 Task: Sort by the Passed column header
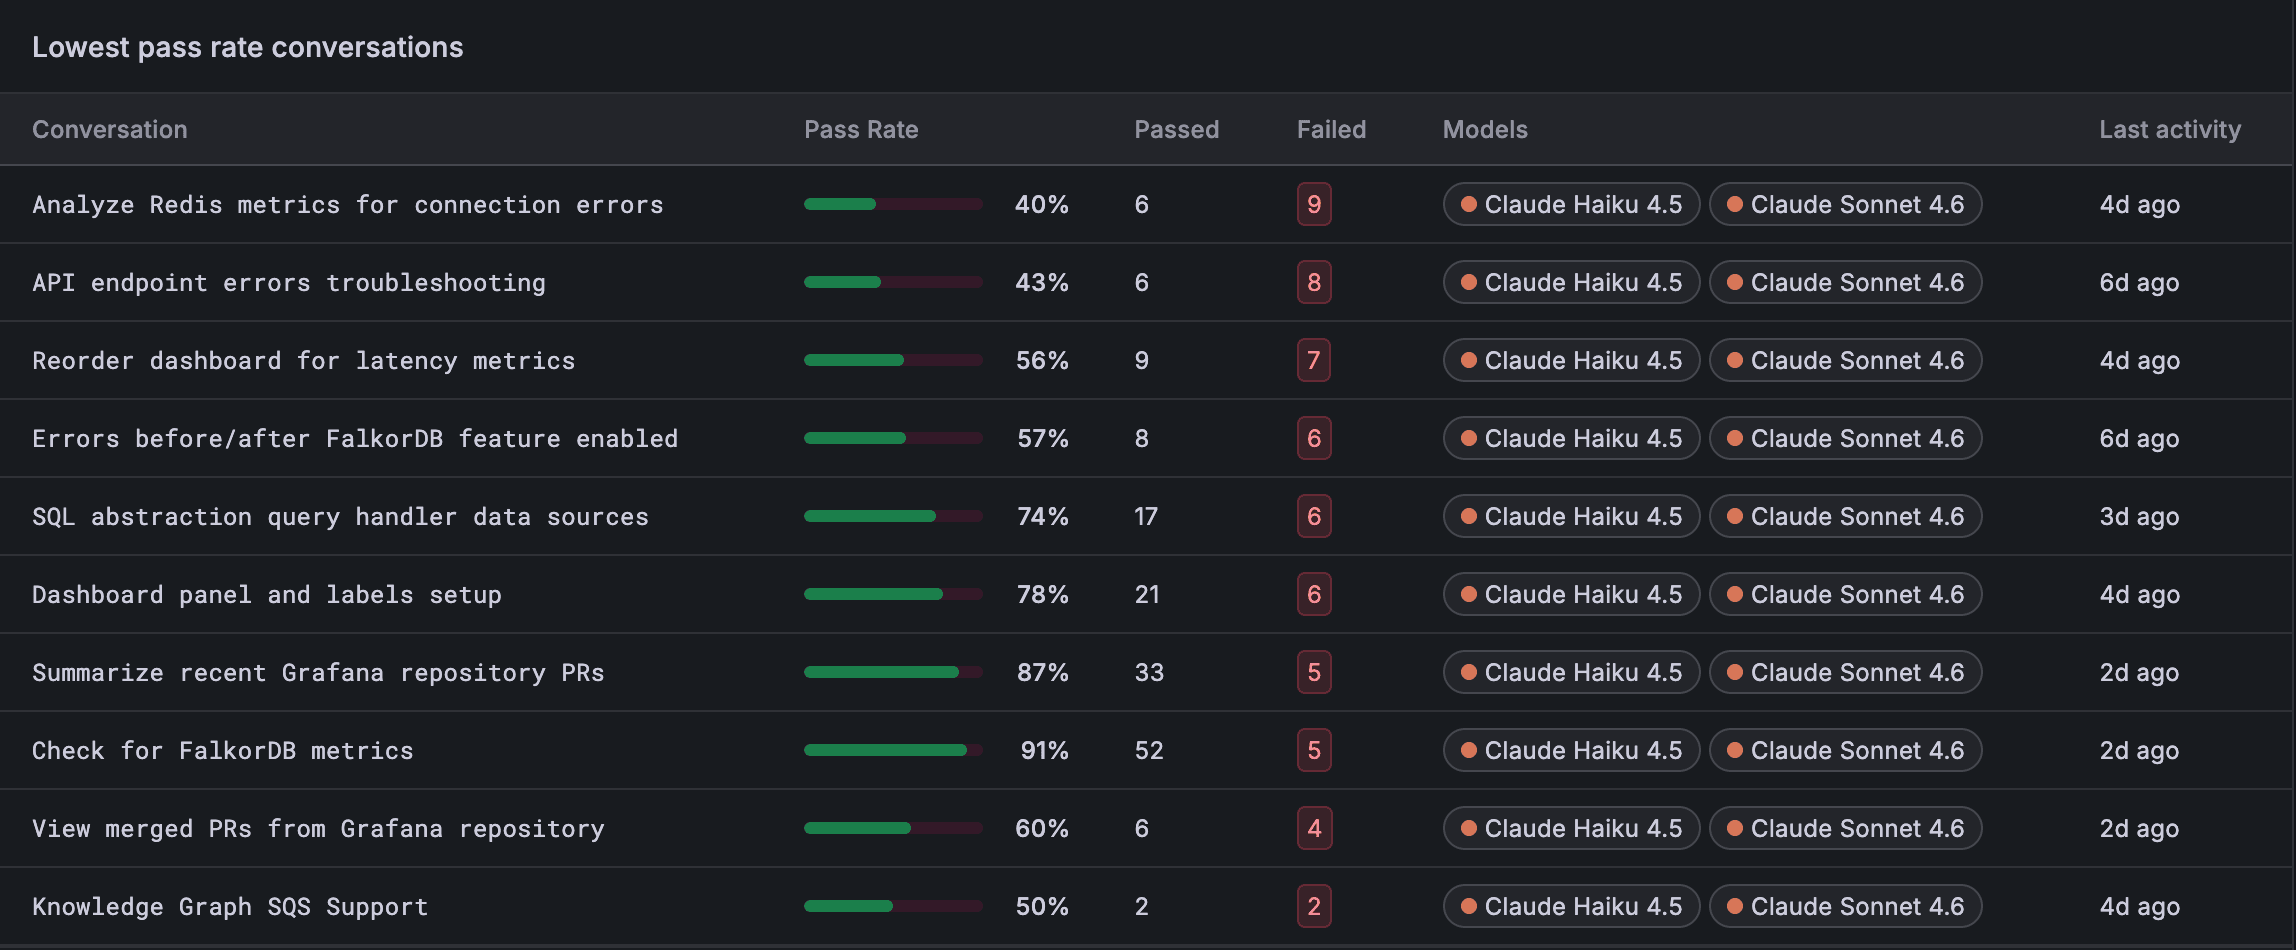tap(1176, 130)
